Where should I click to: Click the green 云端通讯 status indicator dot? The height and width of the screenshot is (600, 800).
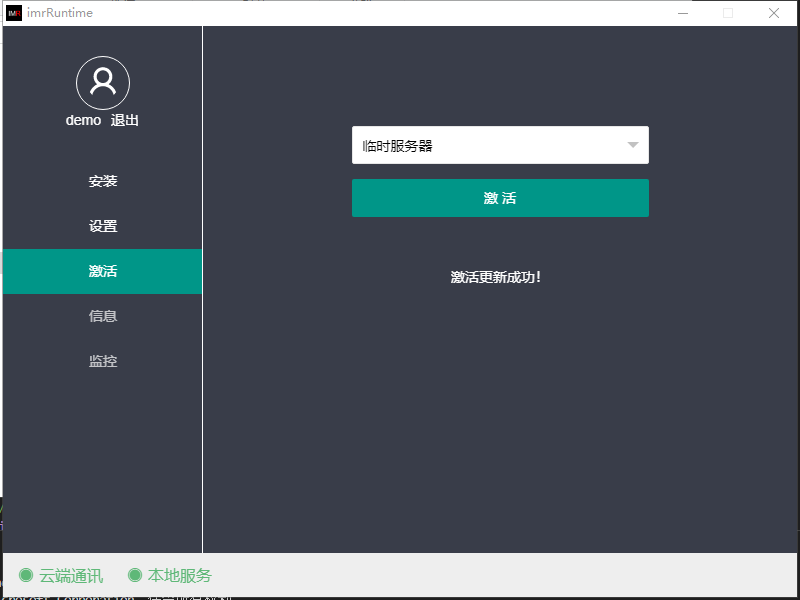coord(26,575)
